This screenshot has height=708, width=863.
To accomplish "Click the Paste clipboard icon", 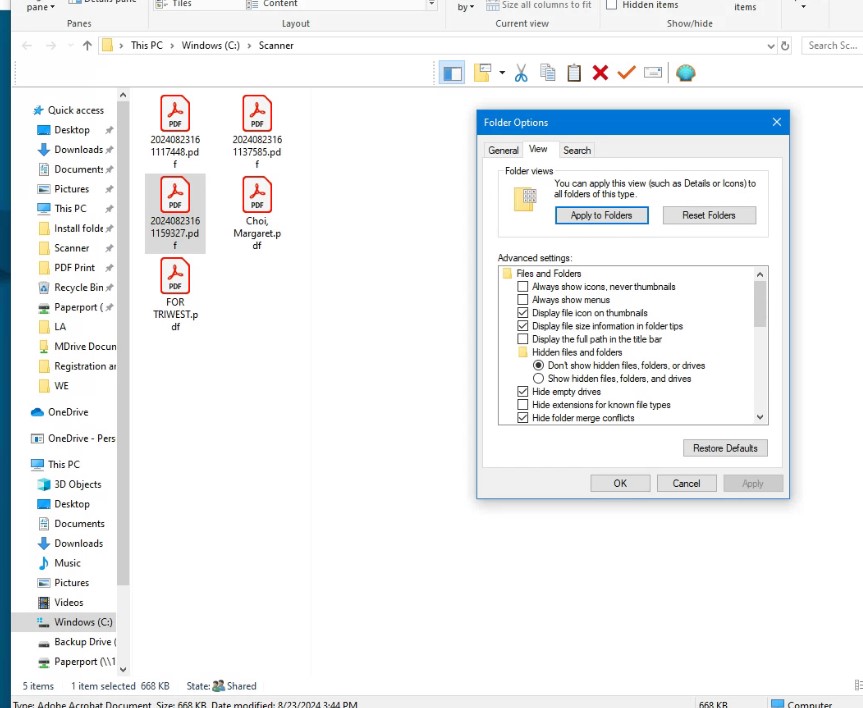I will point(574,73).
